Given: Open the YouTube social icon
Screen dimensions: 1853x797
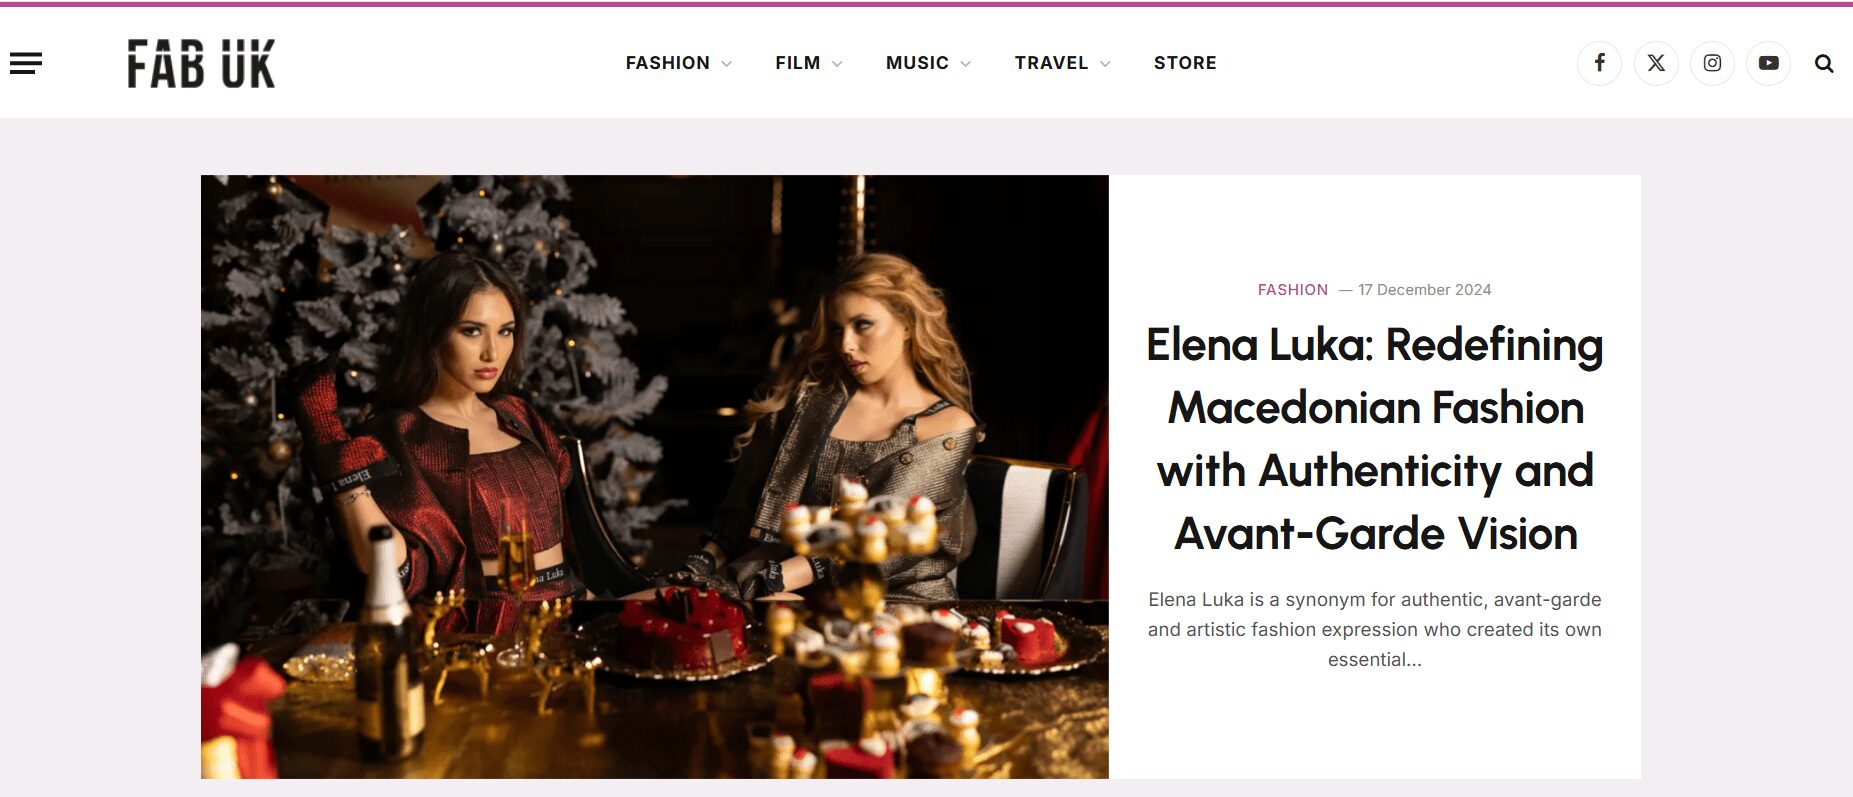Looking at the screenshot, I should click(x=1768, y=63).
